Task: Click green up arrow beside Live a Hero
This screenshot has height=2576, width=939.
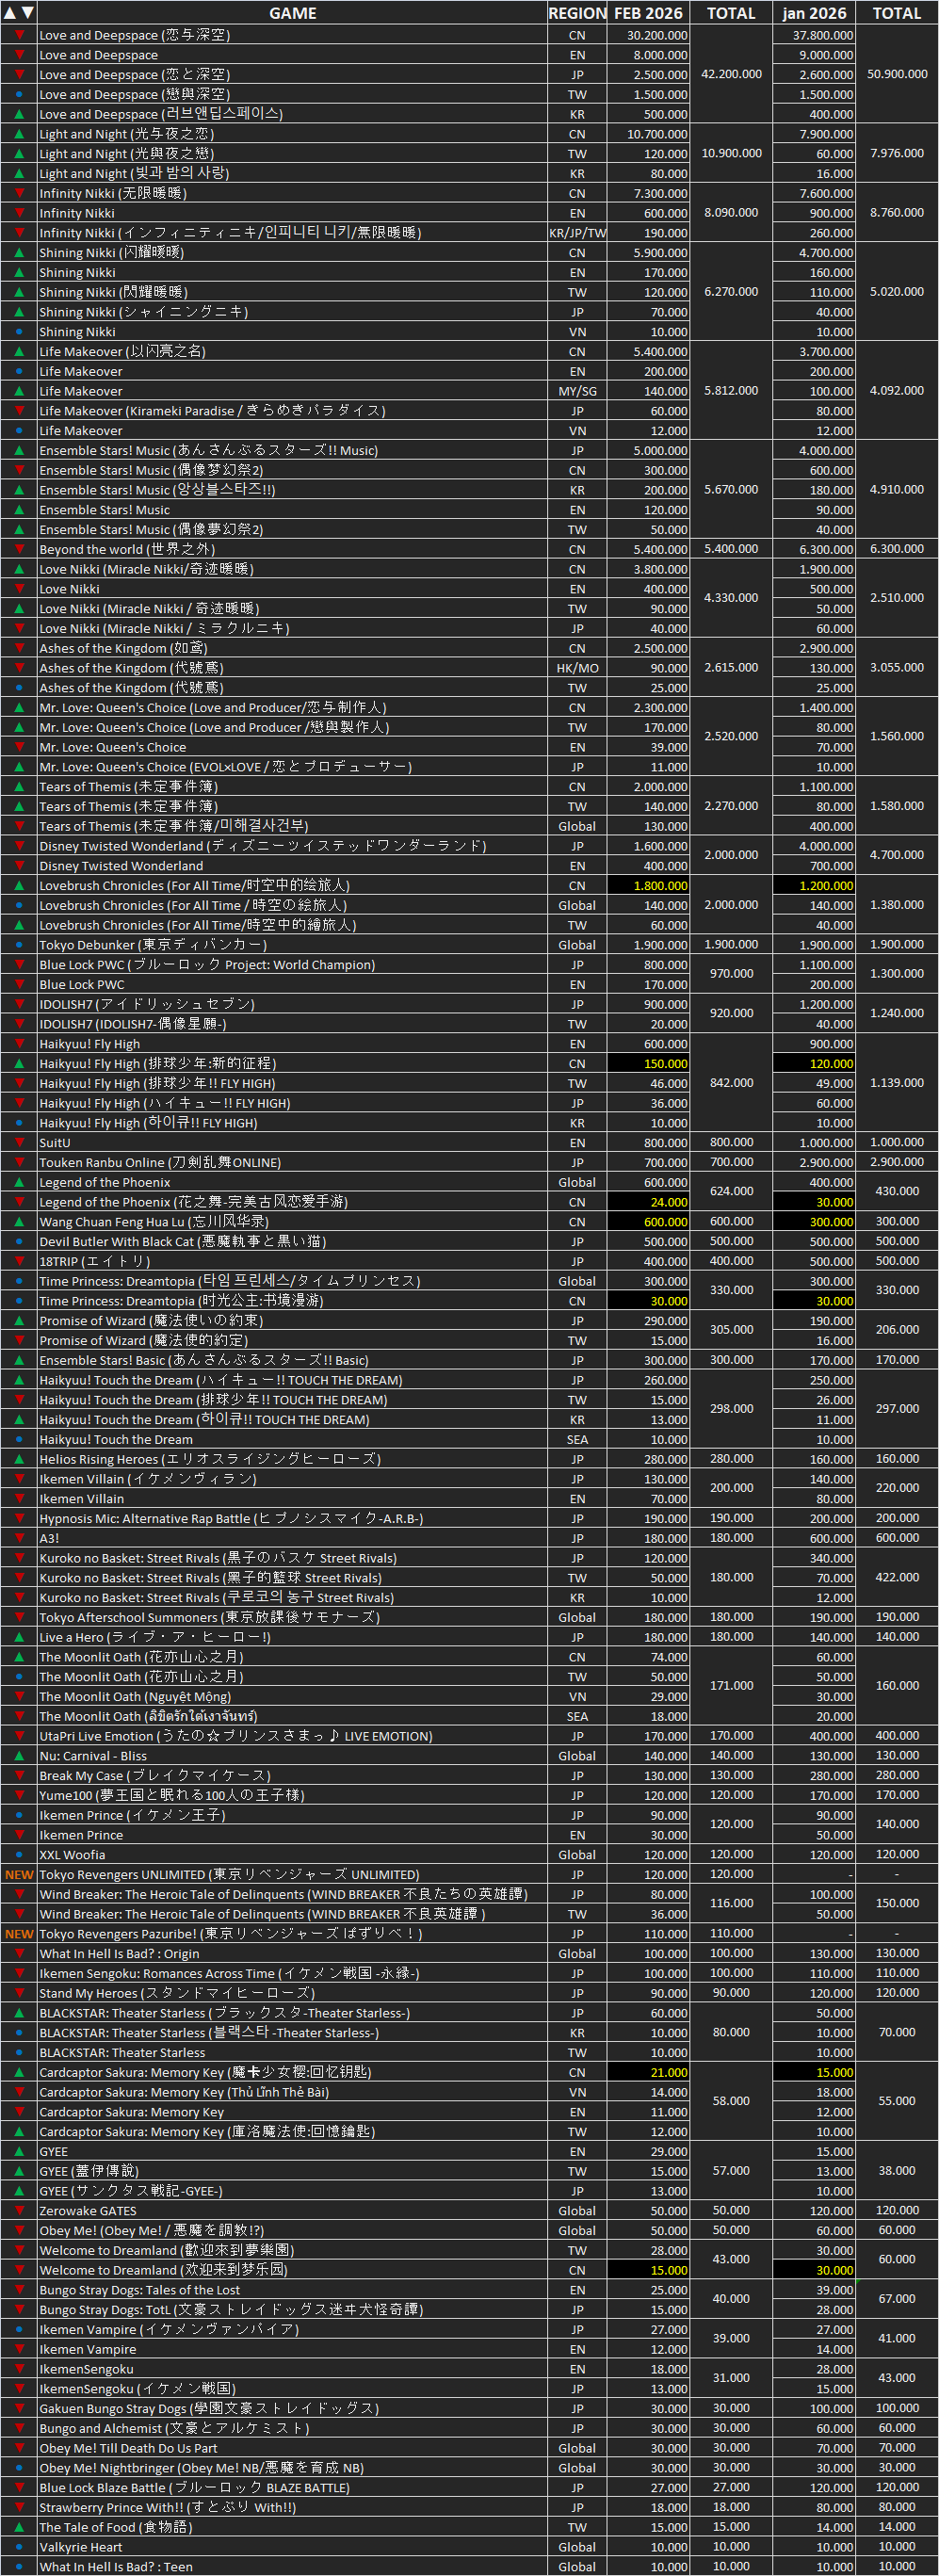Action: 19,1637
